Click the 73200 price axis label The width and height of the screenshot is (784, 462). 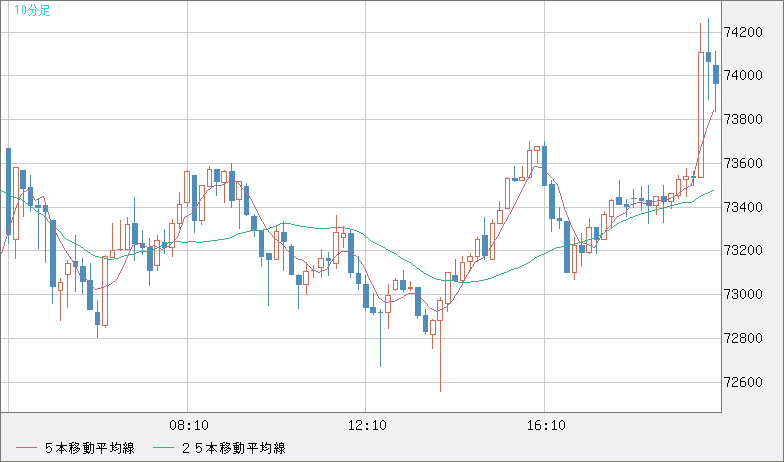click(744, 250)
